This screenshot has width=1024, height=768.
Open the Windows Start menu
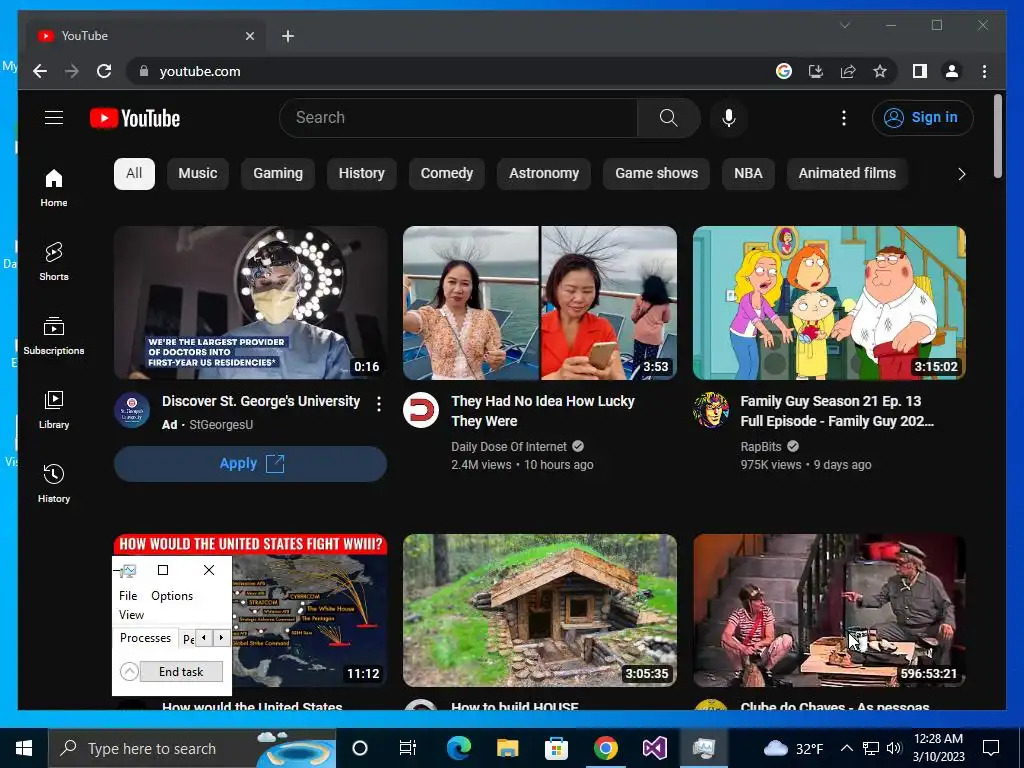[24, 748]
